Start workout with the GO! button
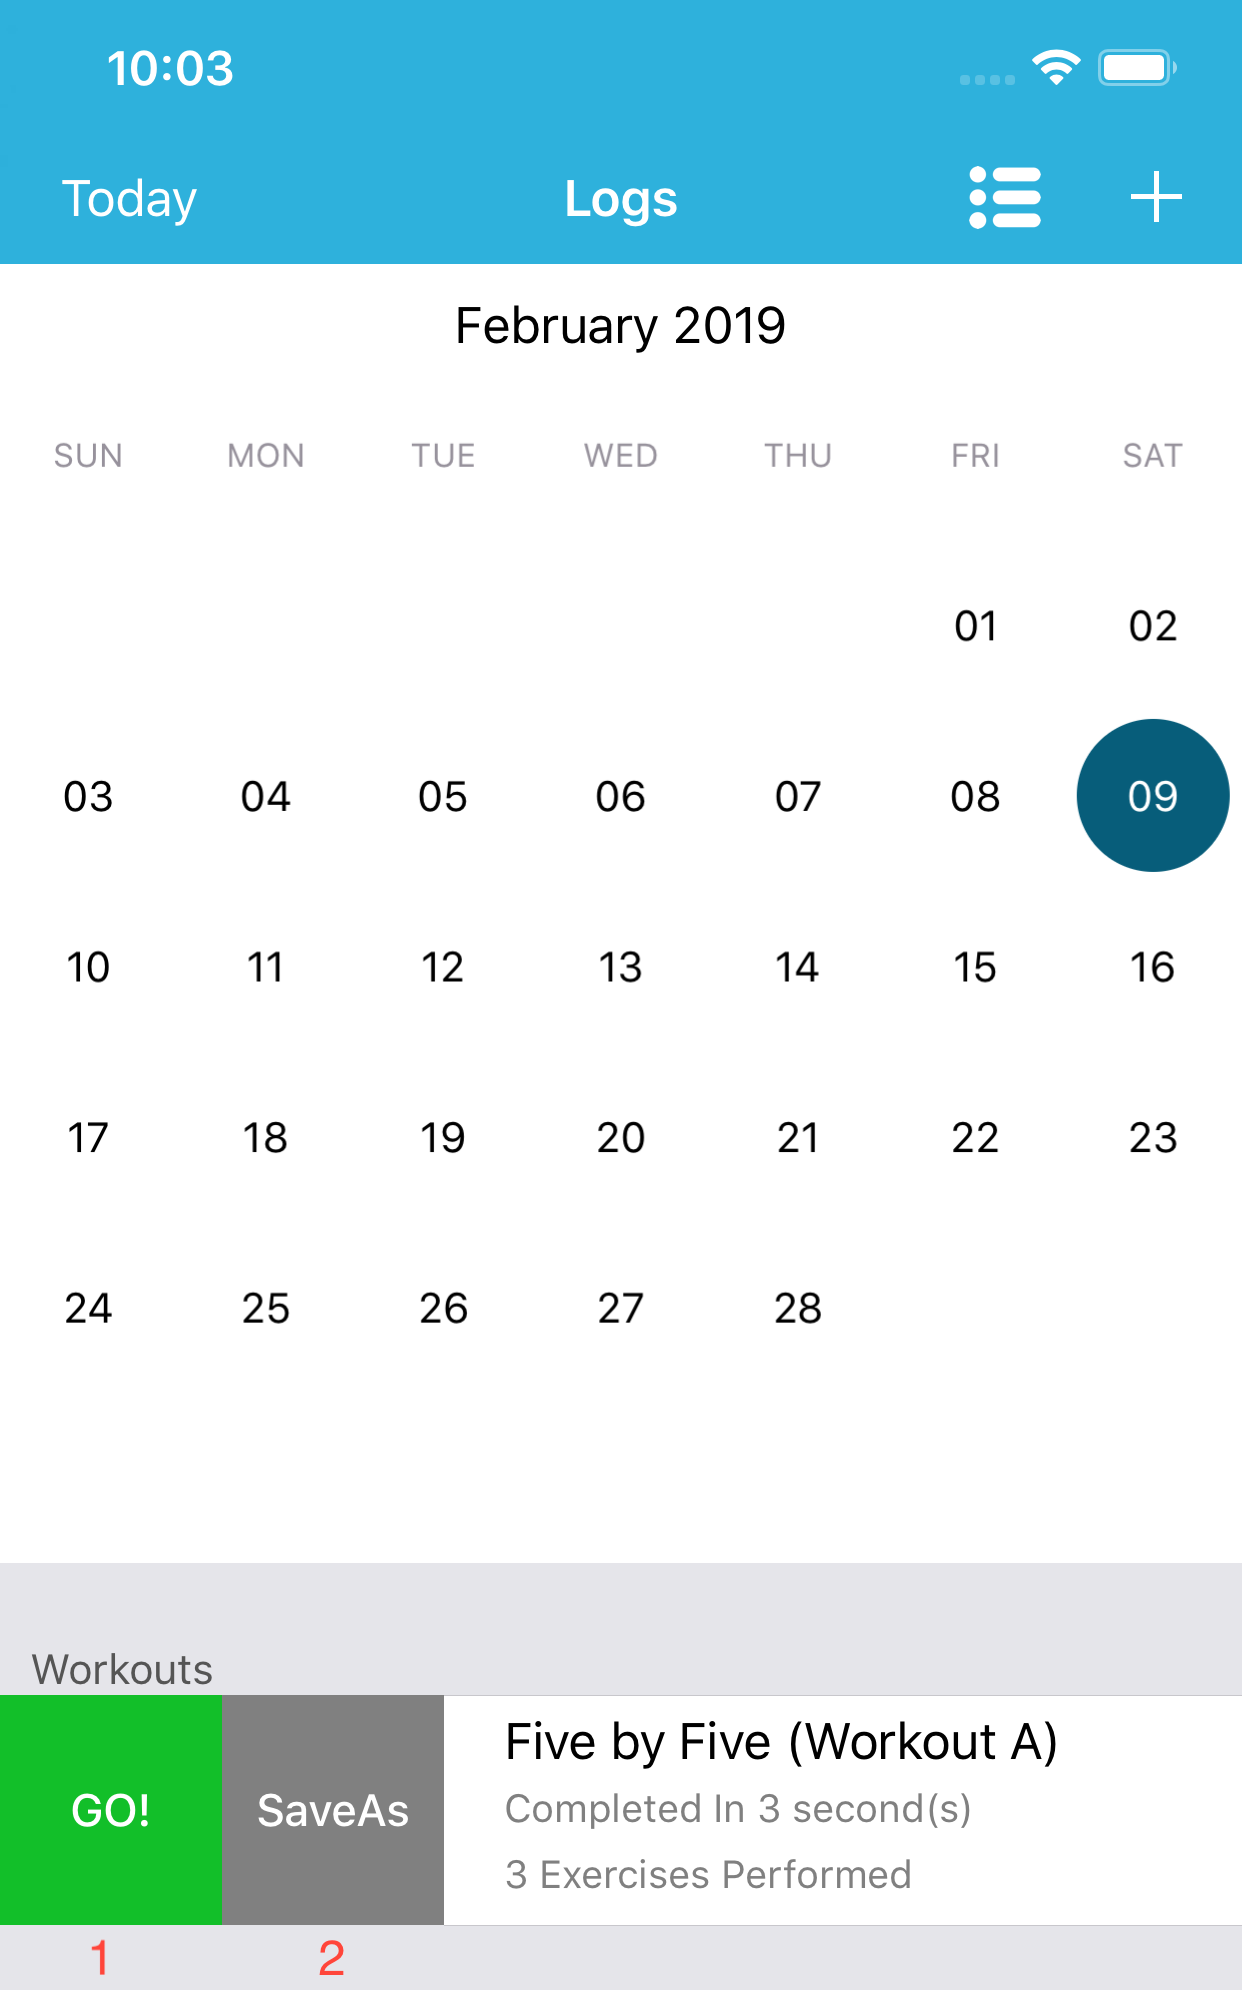 (x=111, y=1810)
